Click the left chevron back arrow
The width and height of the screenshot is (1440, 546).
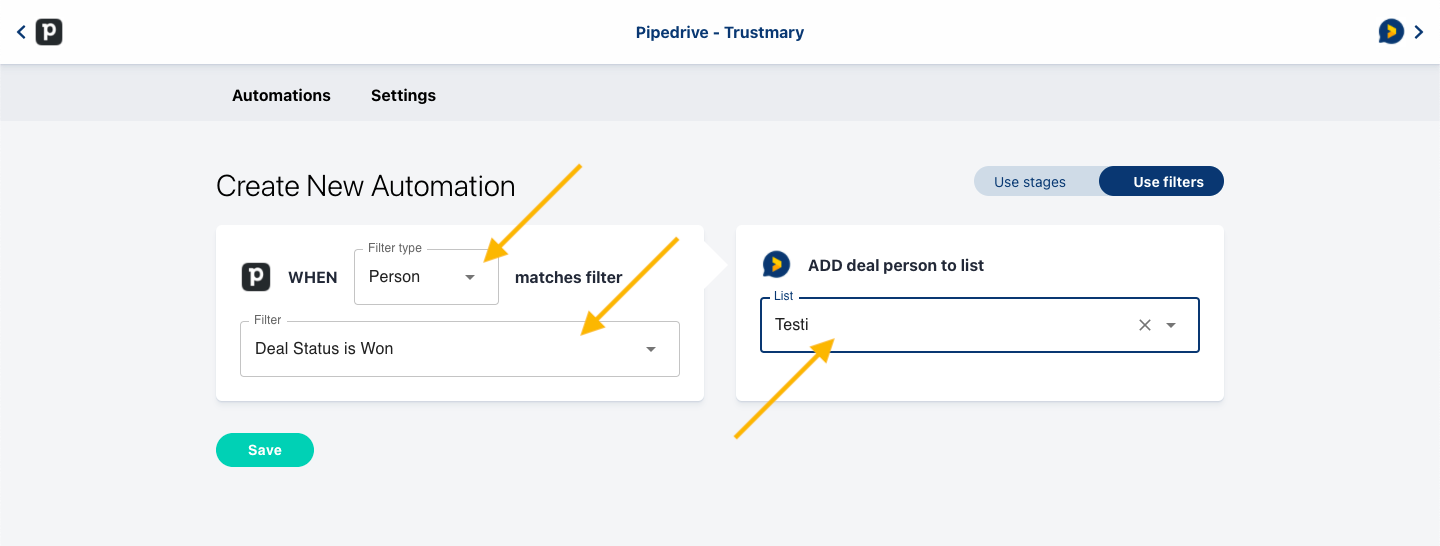pos(21,32)
